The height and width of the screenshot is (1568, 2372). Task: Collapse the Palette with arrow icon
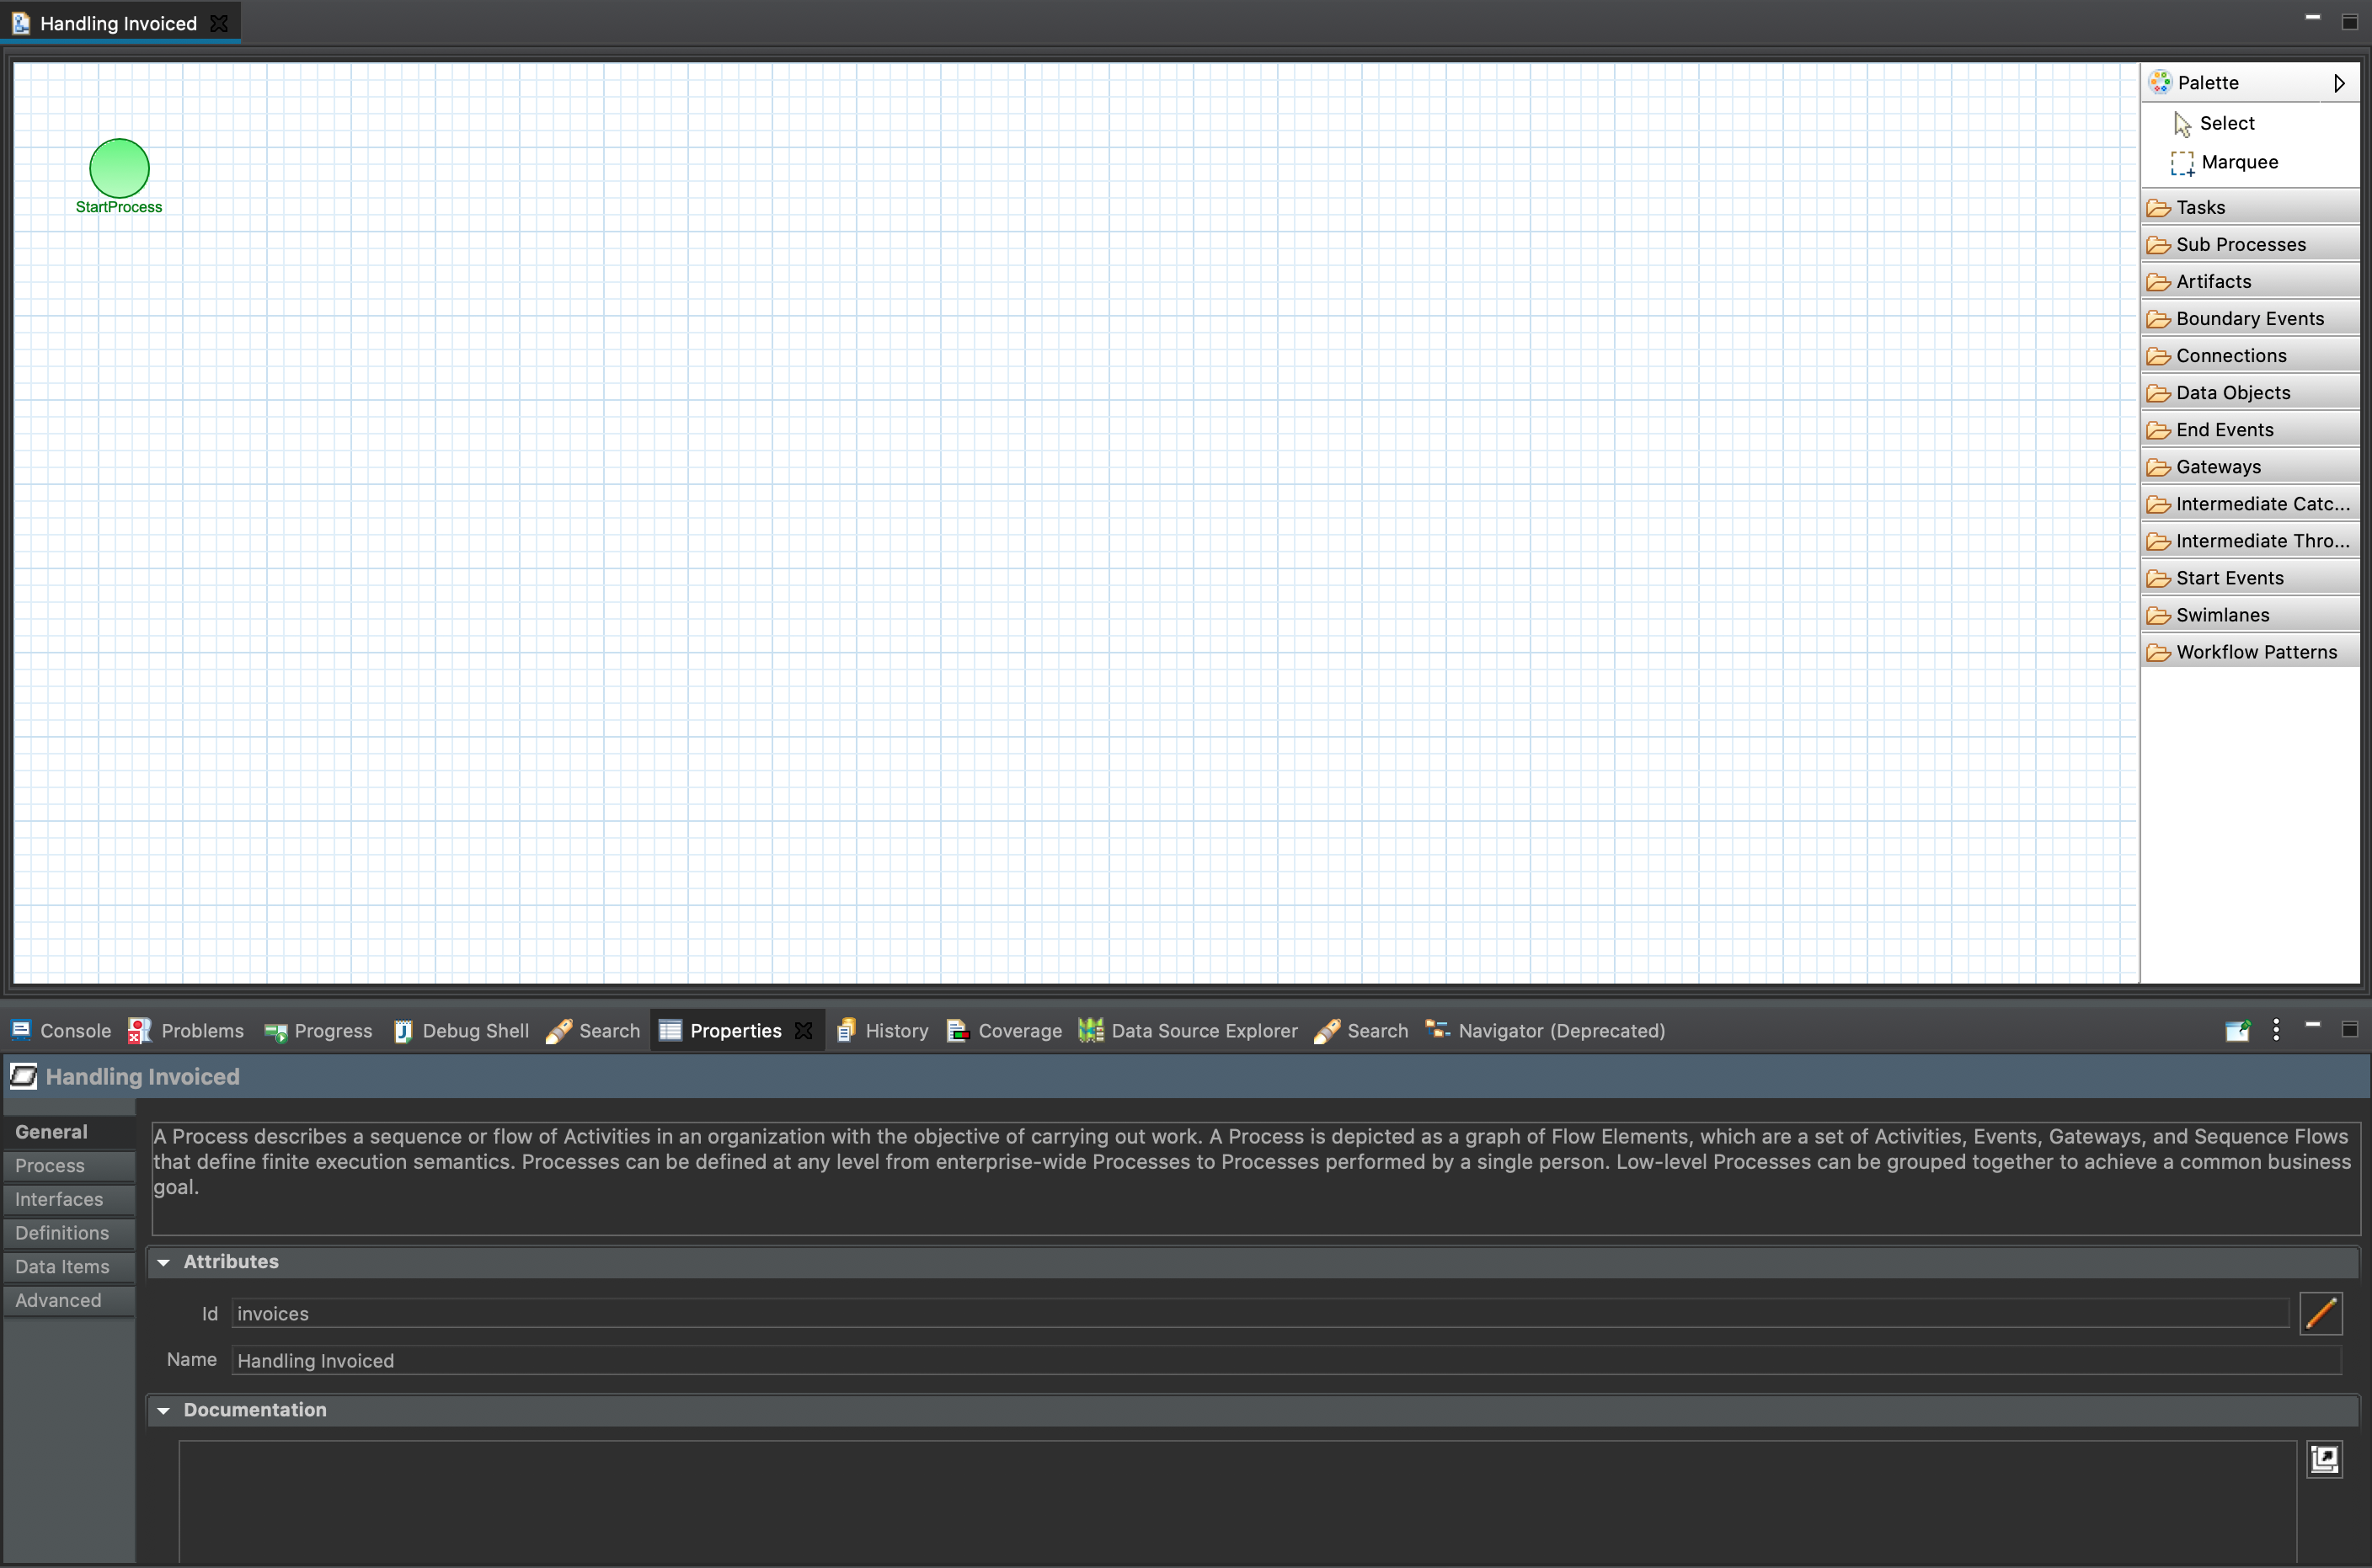pyautogui.click(x=2339, y=83)
